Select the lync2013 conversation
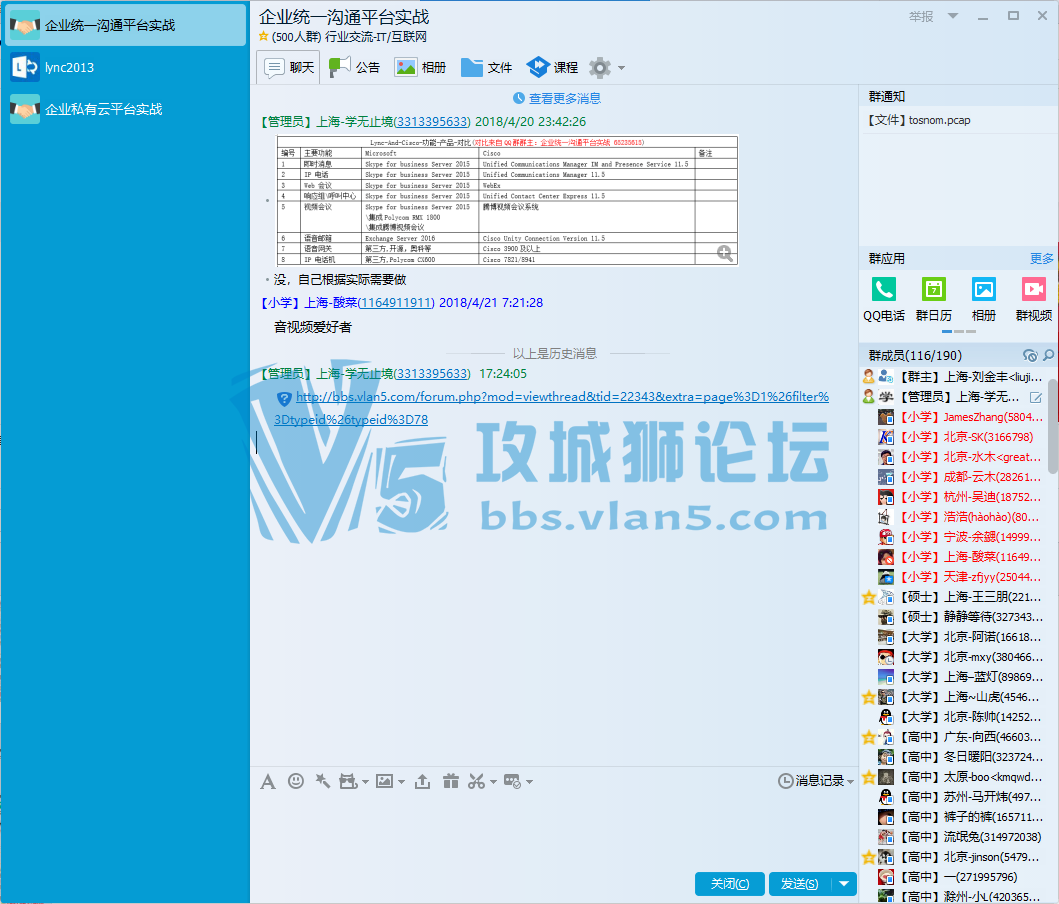The image size is (1059, 904). pyautogui.click(x=125, y=68)
